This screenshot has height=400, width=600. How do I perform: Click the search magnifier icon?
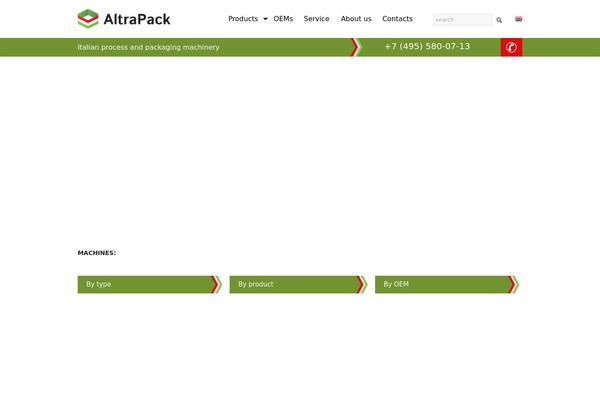[x=499, y=20]
